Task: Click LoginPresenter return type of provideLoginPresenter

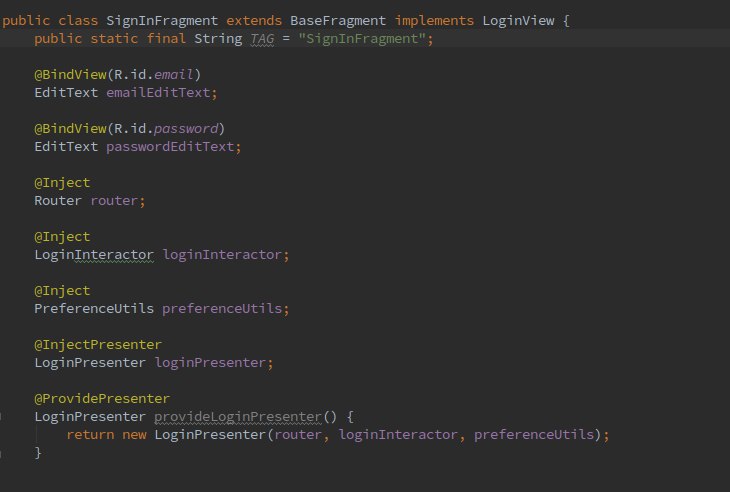Action: 90,417
